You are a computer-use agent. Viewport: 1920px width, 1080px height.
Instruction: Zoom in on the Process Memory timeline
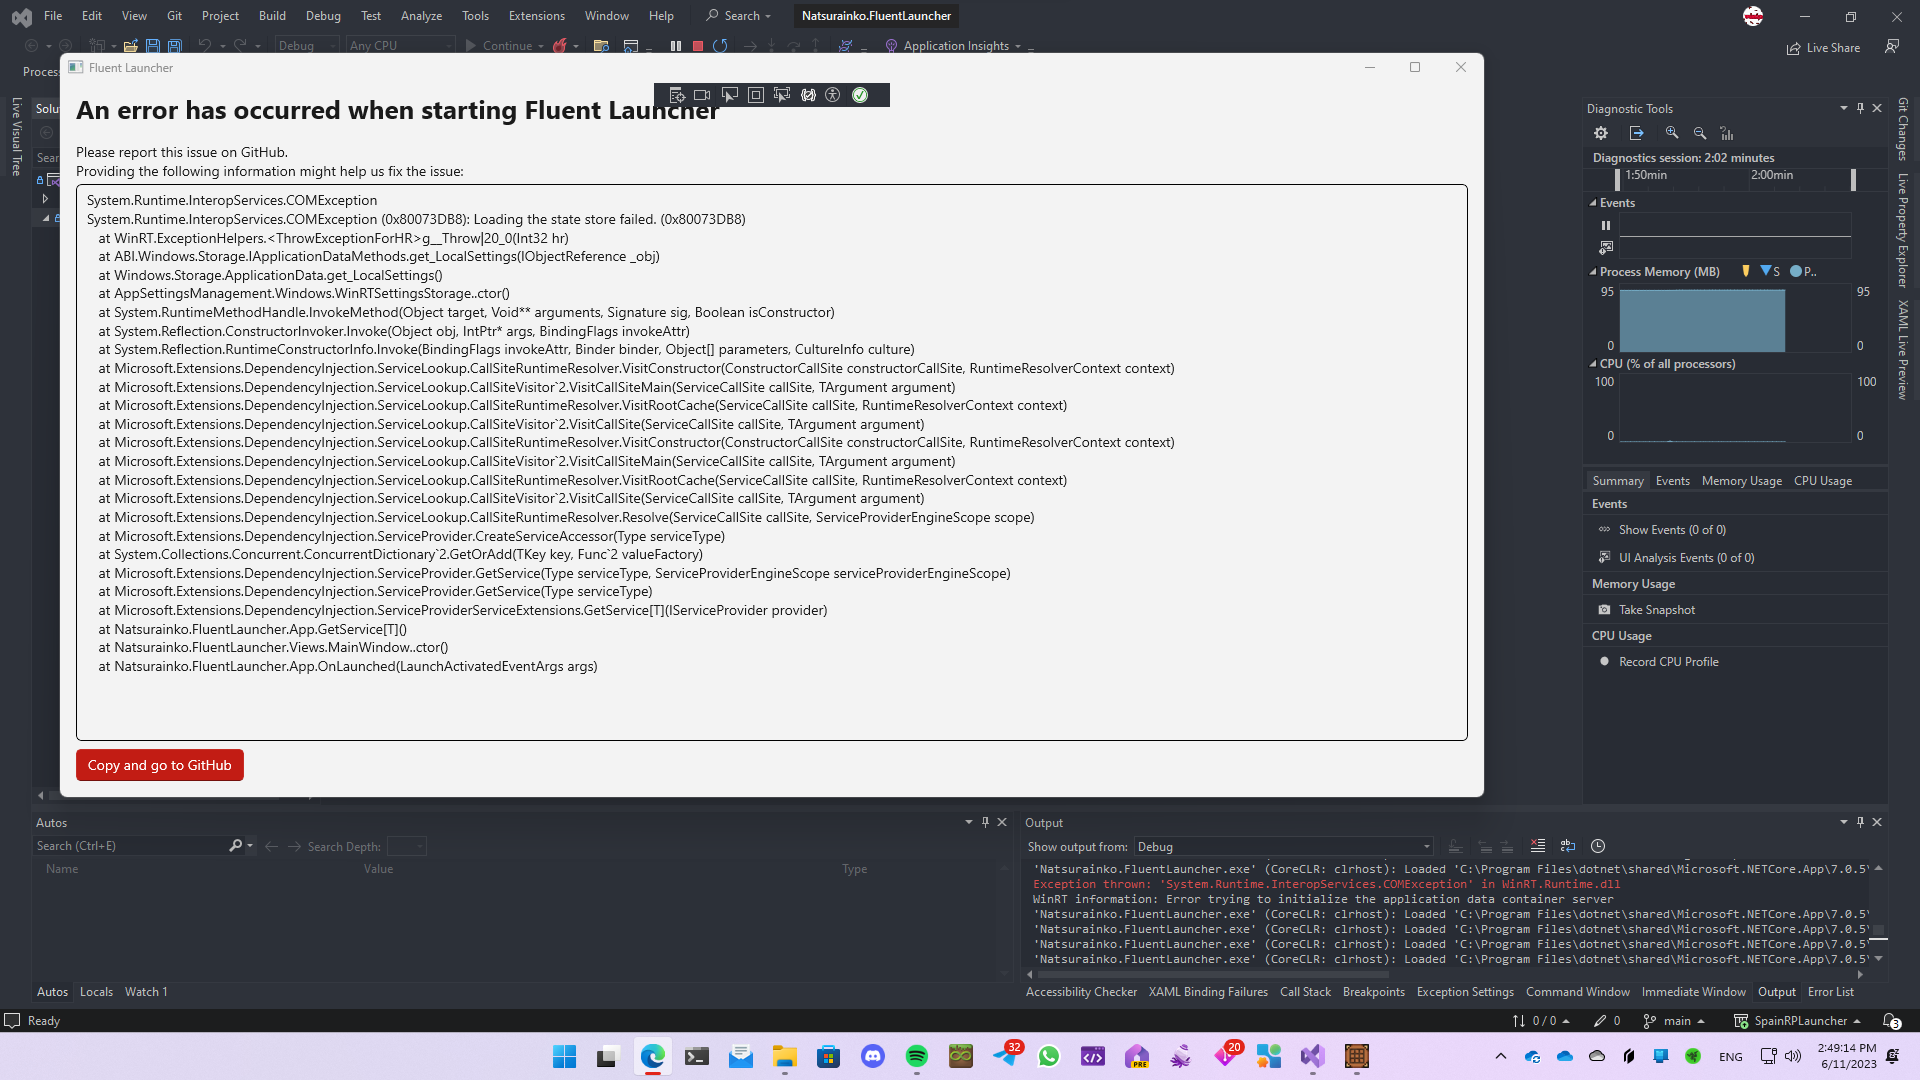click(x=1671, y=132)
